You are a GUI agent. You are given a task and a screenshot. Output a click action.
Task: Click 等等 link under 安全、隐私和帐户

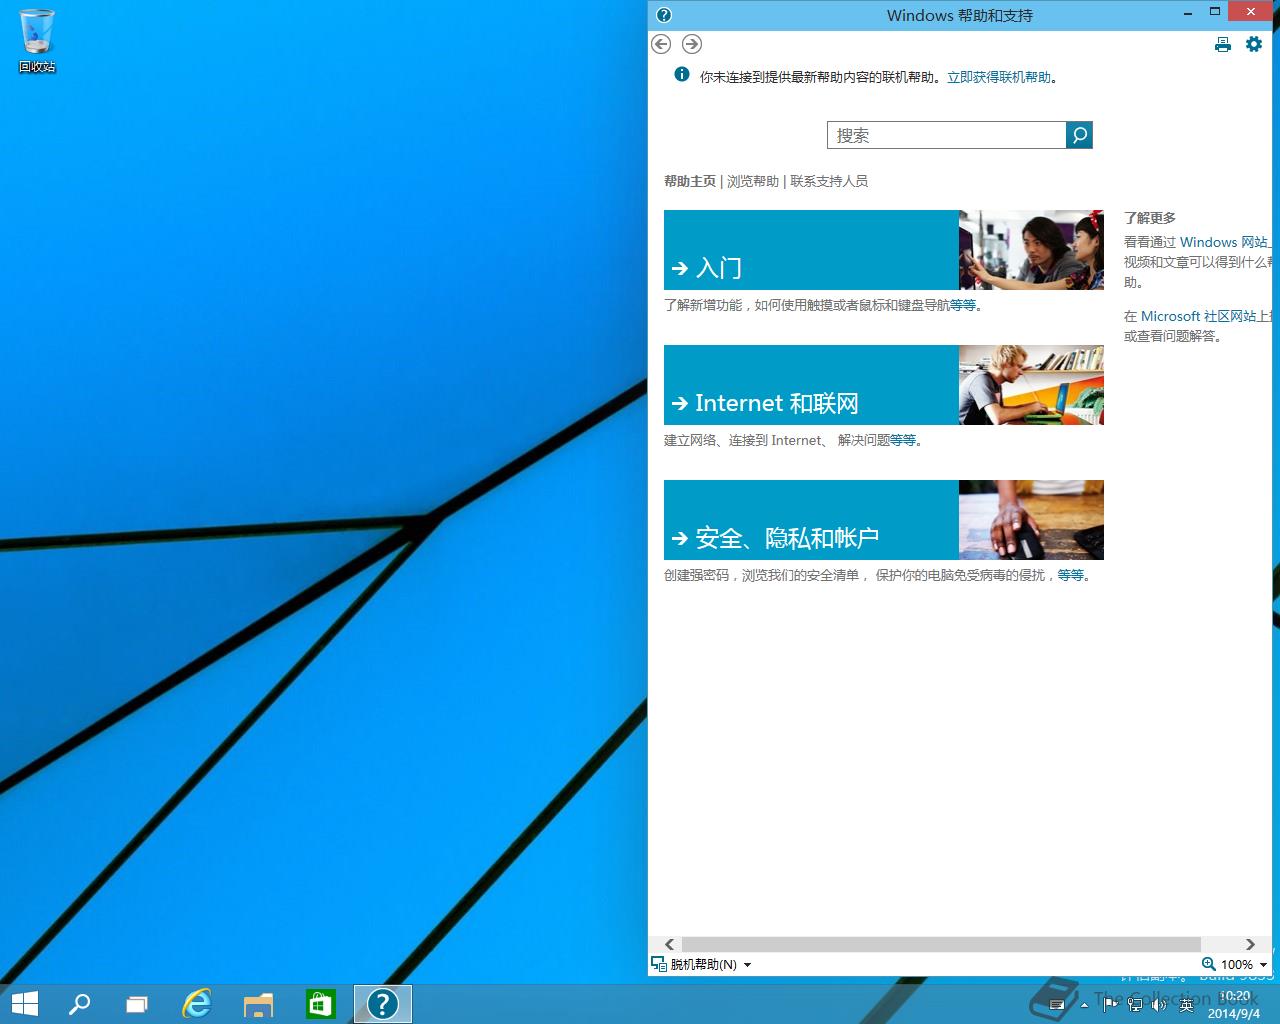click(x=1070, y=575)
